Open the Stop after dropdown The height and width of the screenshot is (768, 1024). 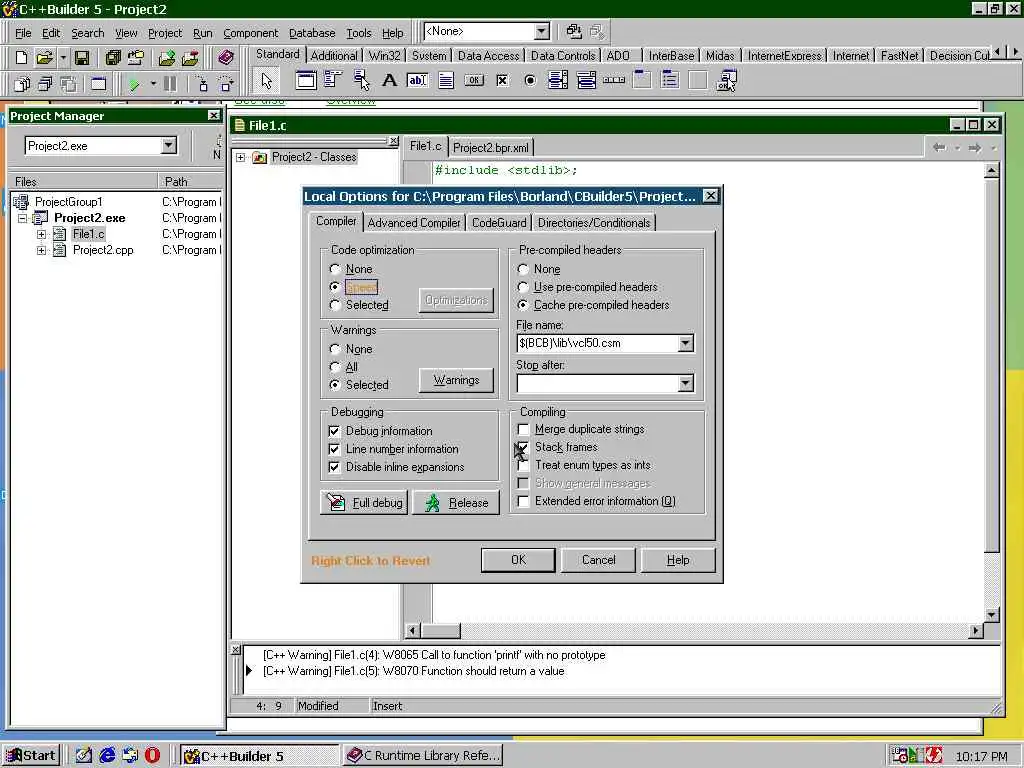[685, 383]
